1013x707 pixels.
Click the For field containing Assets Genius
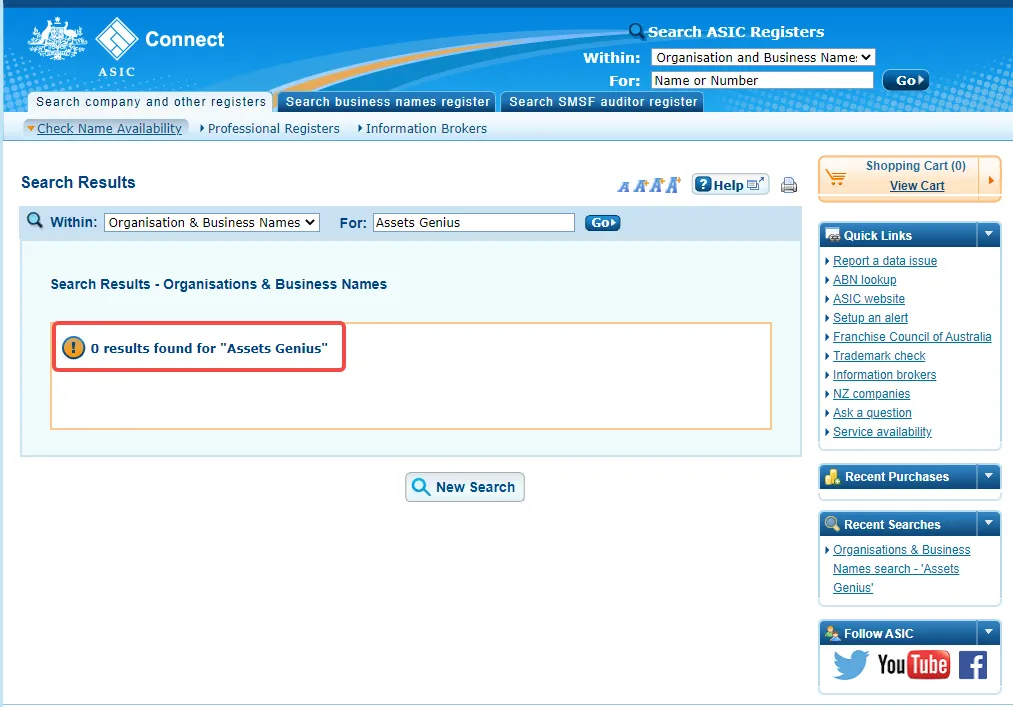coord(474,222)
